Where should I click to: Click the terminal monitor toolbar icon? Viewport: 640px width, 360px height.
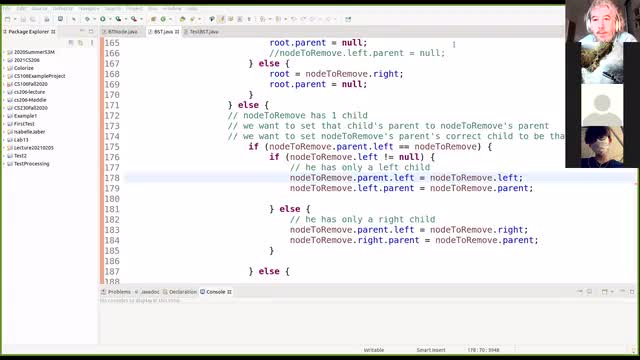click(60, 19)
